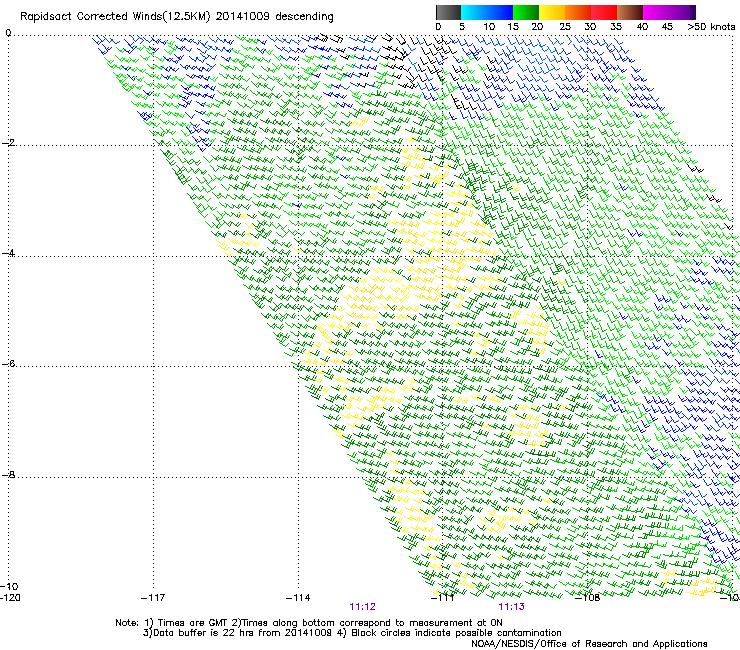Screen dimensions: 740x650
Task: Click the latitude label '-8'
Action: tap(8, 475)
